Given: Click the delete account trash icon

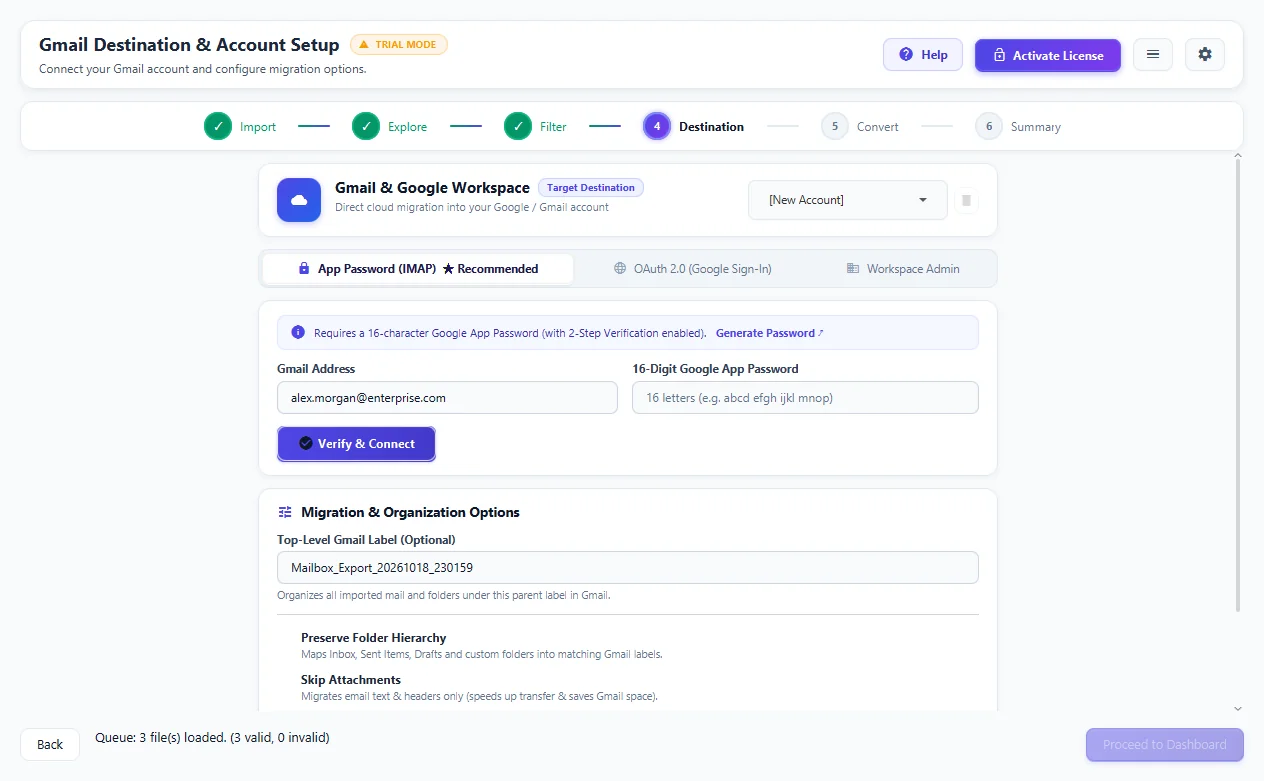Looking at the screenshot, I should pos(966,201).
